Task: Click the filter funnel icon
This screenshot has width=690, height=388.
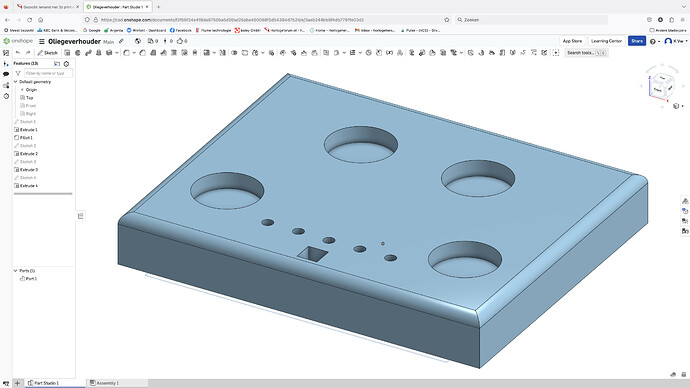Action: (18, 73)
